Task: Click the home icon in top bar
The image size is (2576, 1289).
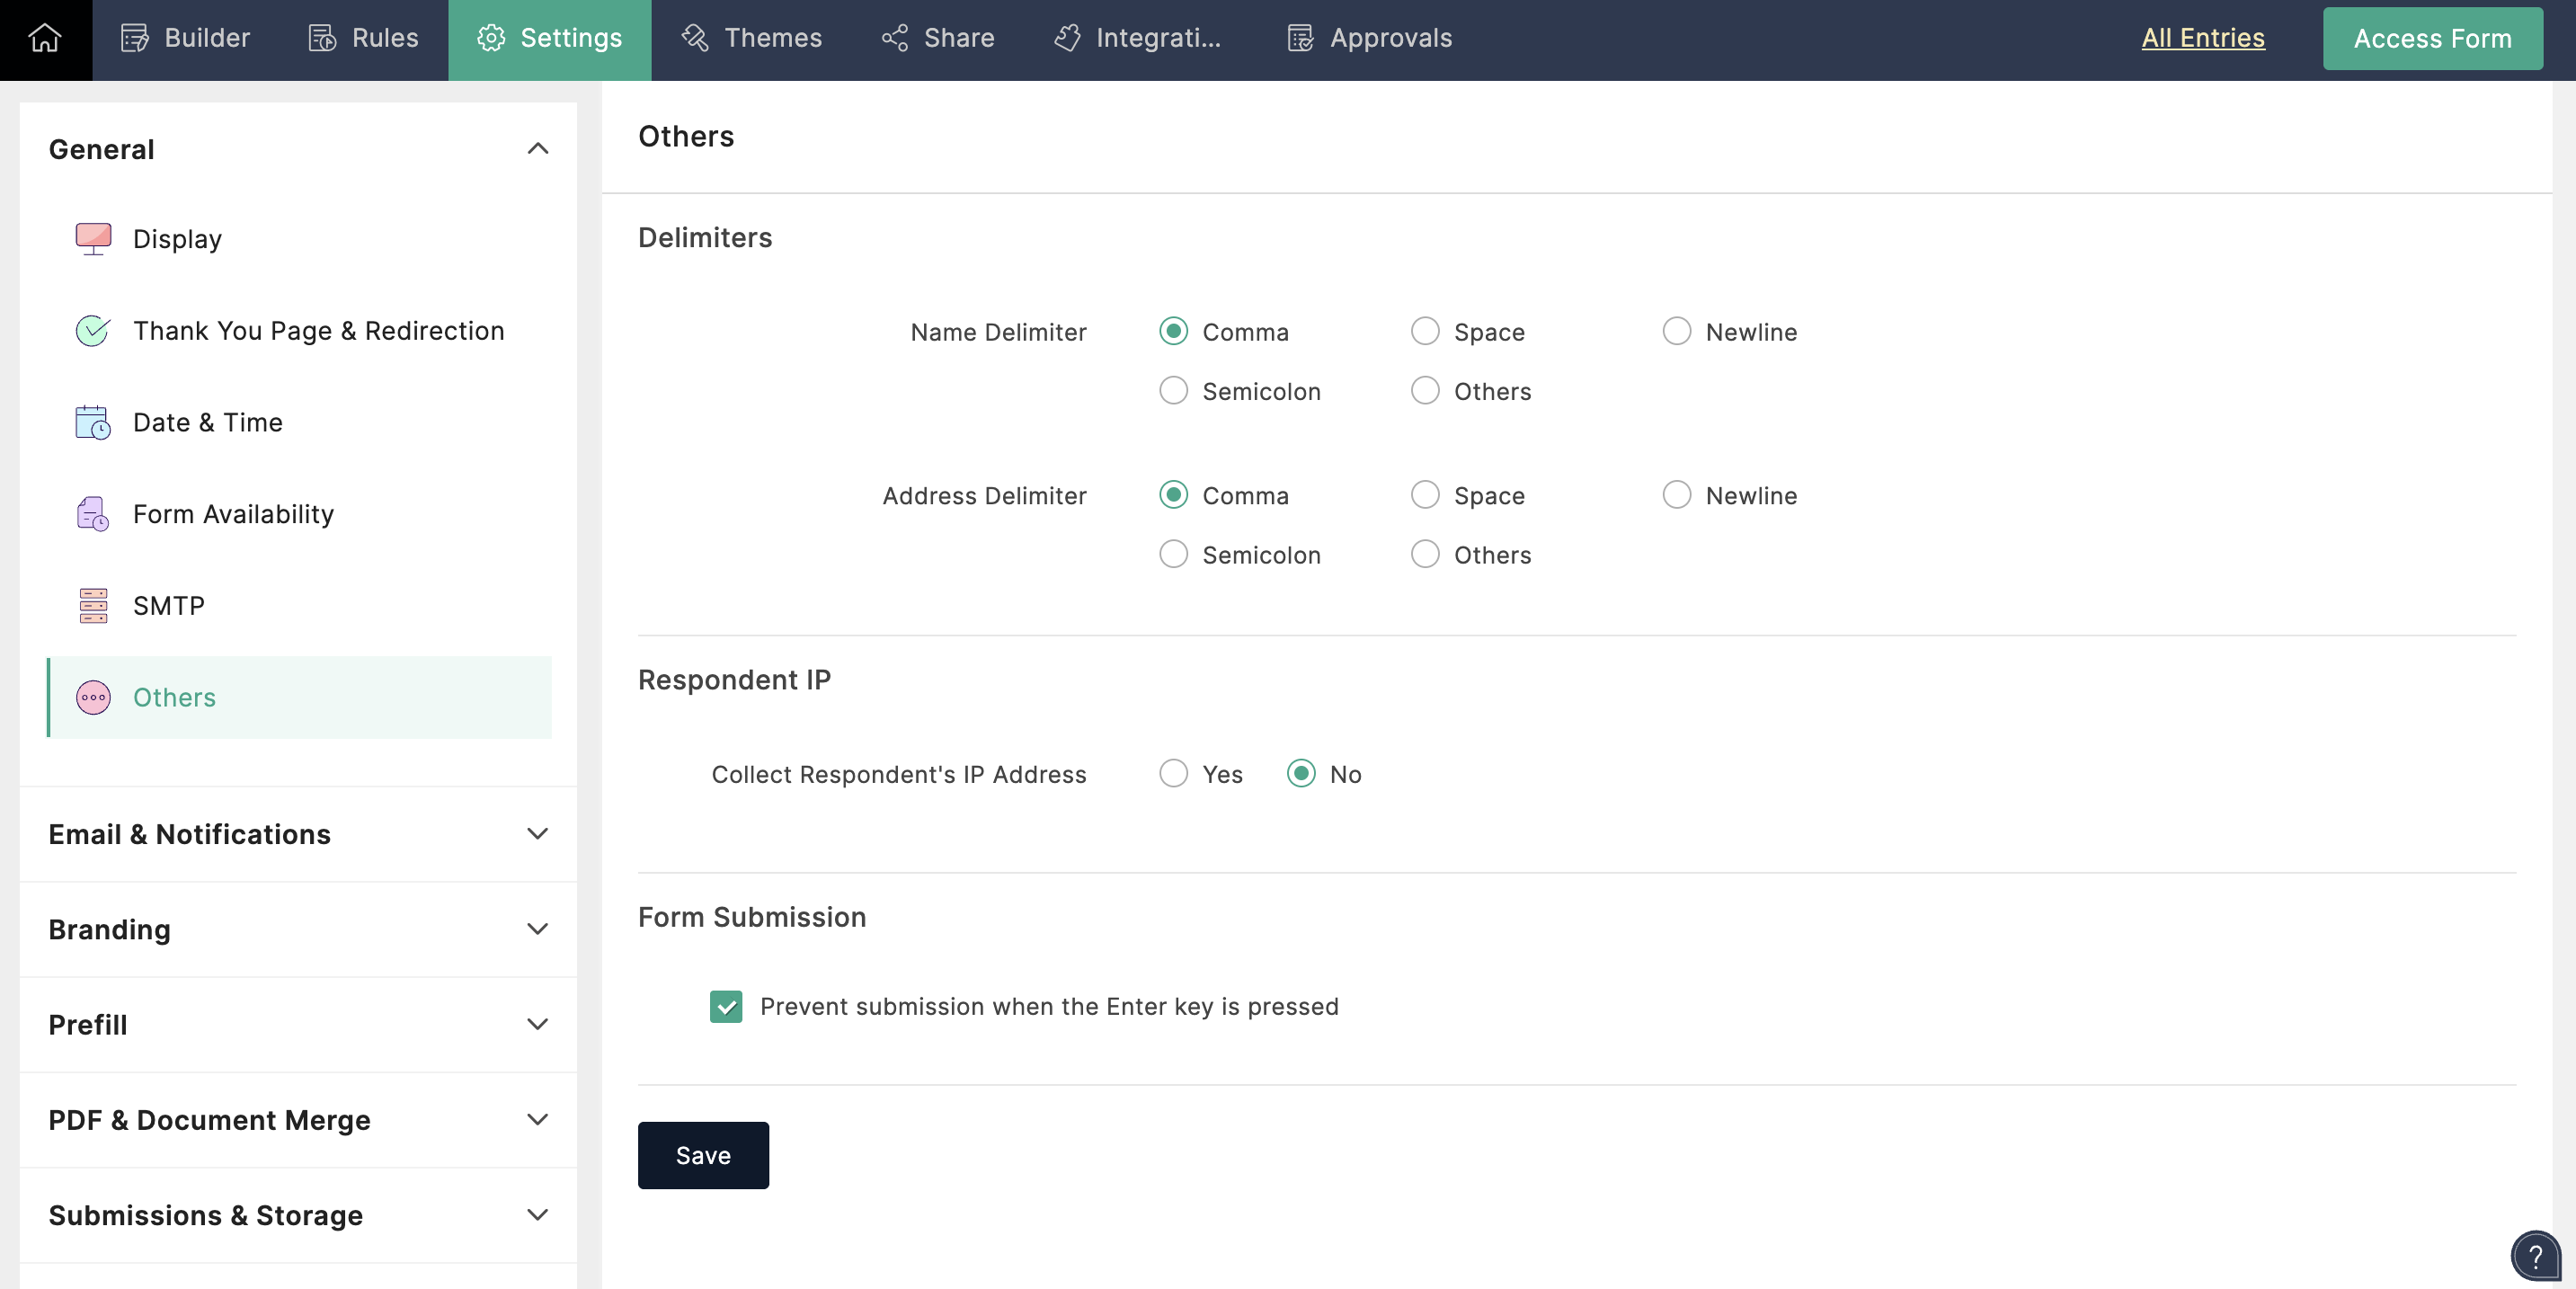Action: [x=45, y=38]
